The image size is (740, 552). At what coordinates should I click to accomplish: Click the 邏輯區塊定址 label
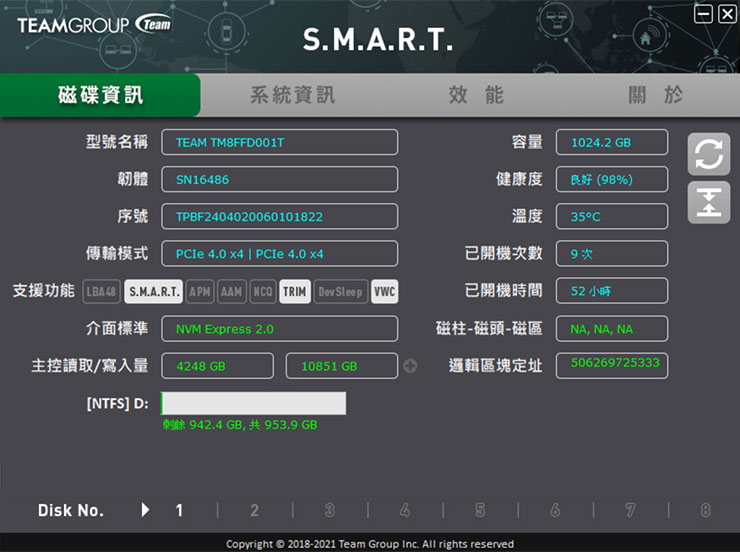click(495, 366)
